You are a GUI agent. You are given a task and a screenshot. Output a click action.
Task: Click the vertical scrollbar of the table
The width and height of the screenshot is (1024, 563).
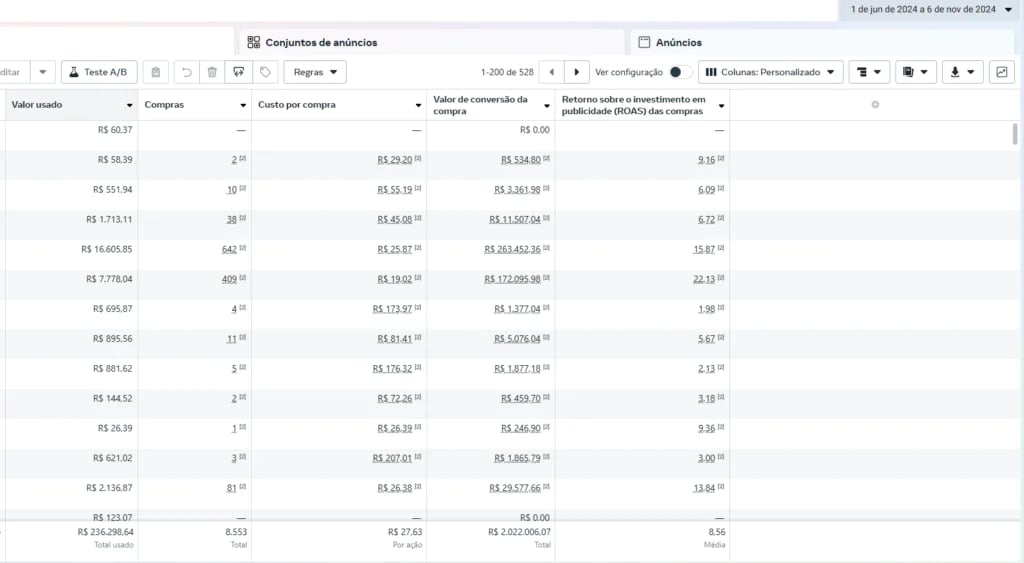[1015, 133]
